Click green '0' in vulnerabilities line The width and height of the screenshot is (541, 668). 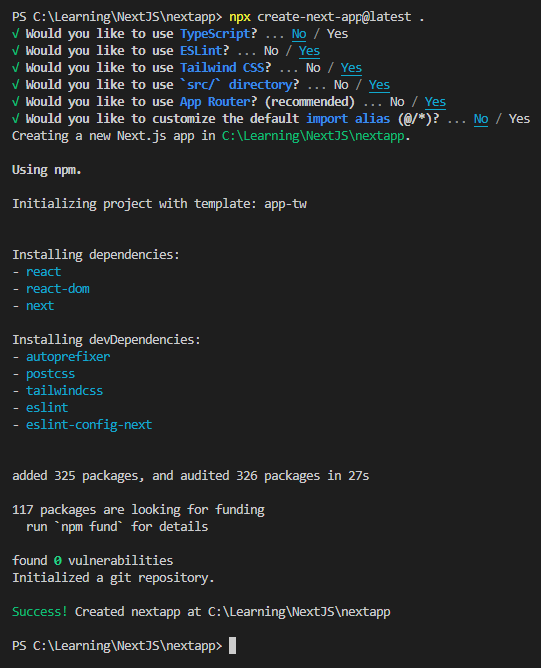pyautogui.click(x=58, y=561)
